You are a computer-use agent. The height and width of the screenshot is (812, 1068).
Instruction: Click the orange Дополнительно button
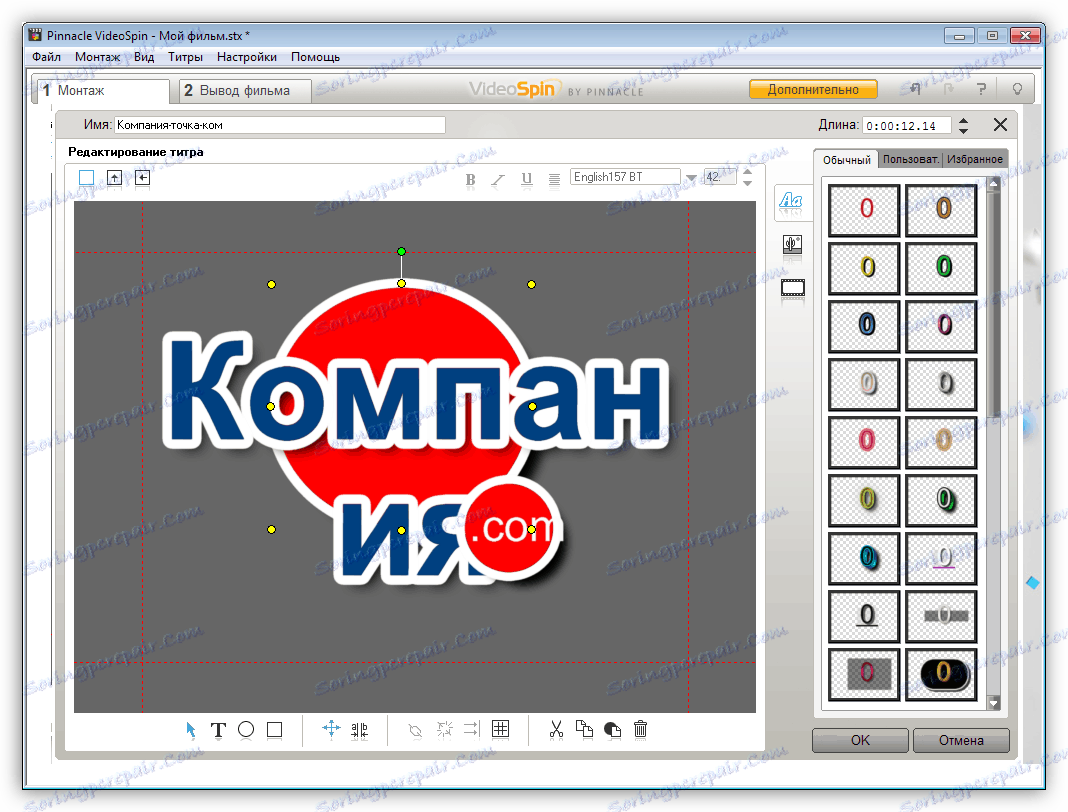(x=813, y=89)
